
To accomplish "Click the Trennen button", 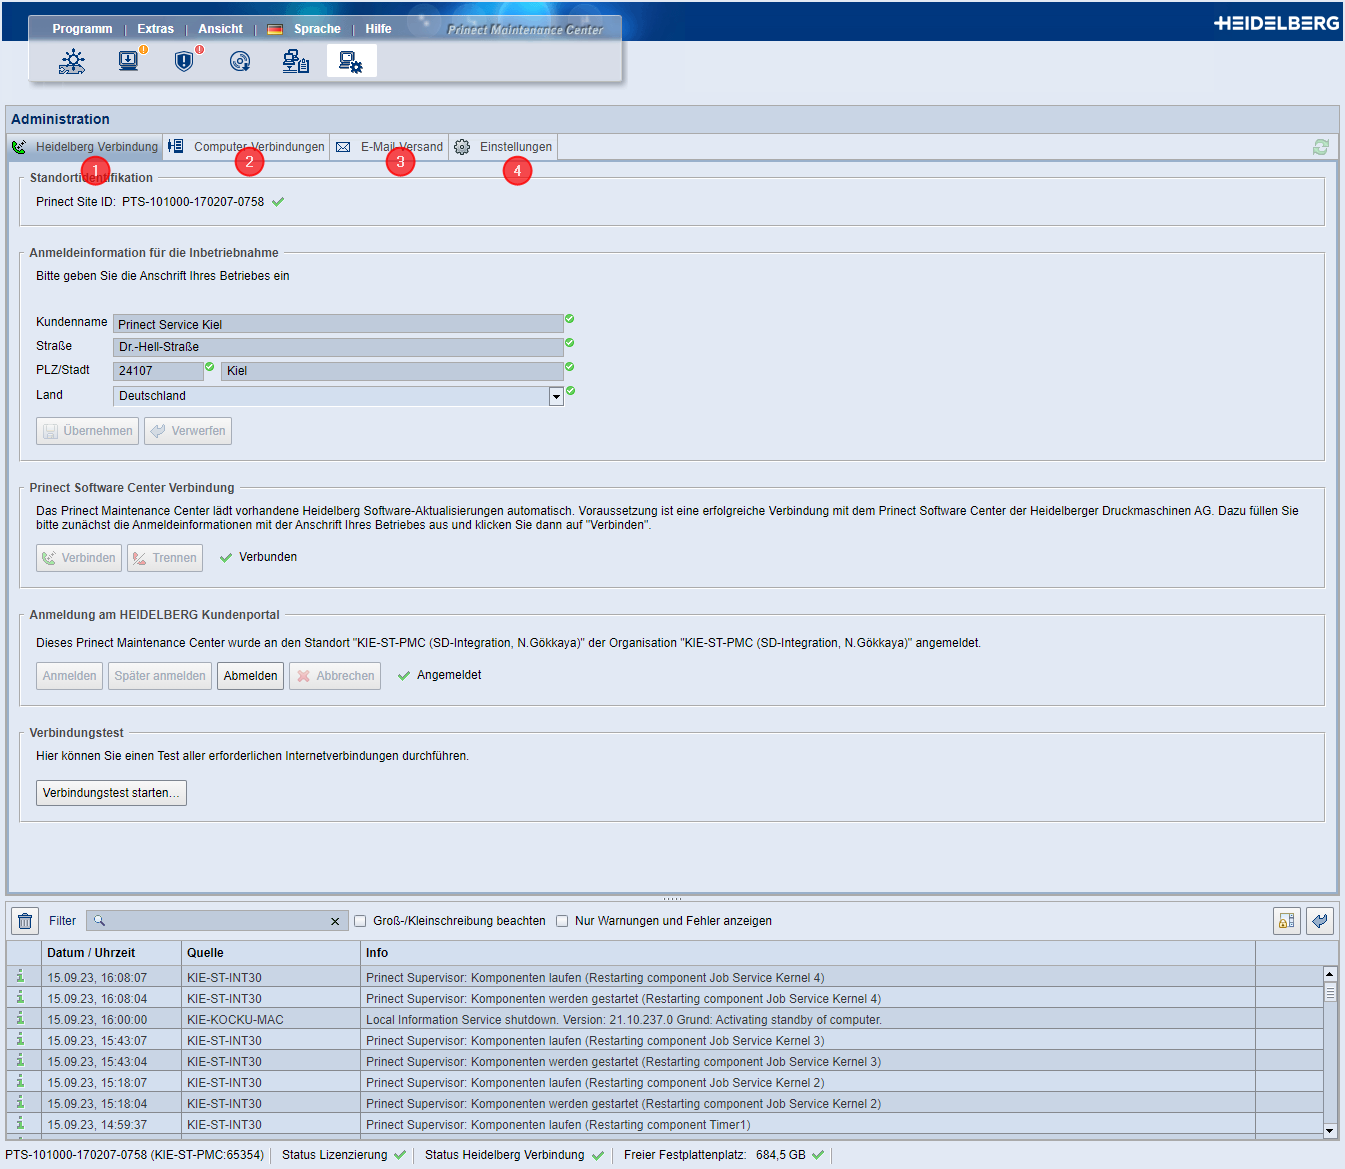I will click(165, 558).
